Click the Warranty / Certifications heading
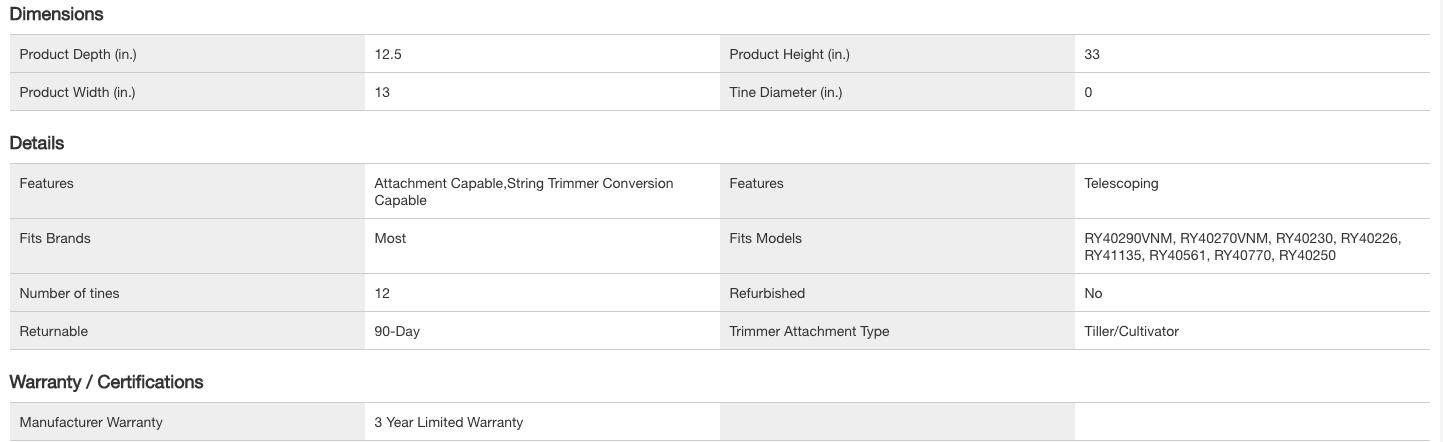The width and height of the screenshot is (1443, 442). tap(106, 382)
